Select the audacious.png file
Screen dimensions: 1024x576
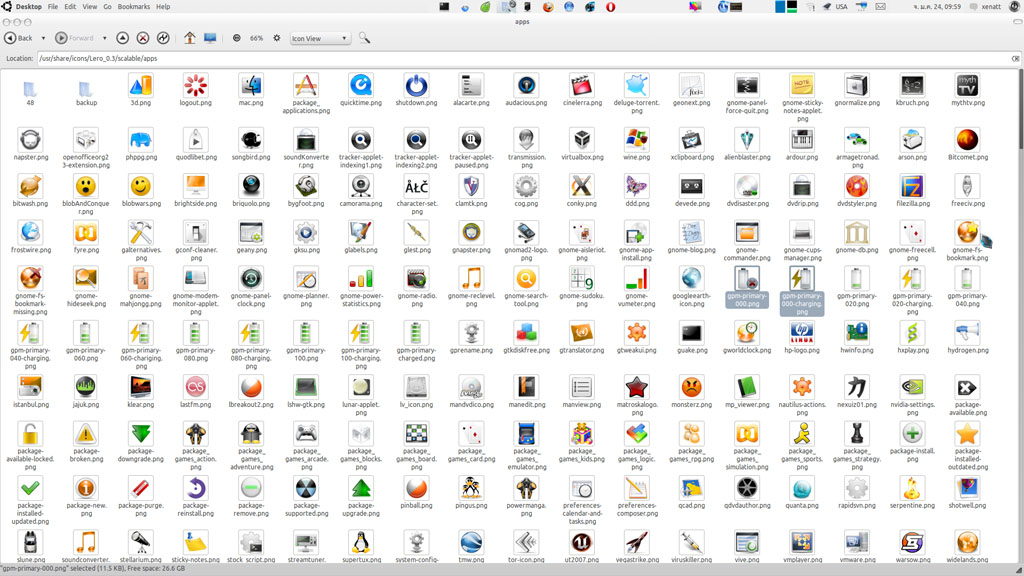click(x=526, y=90)
